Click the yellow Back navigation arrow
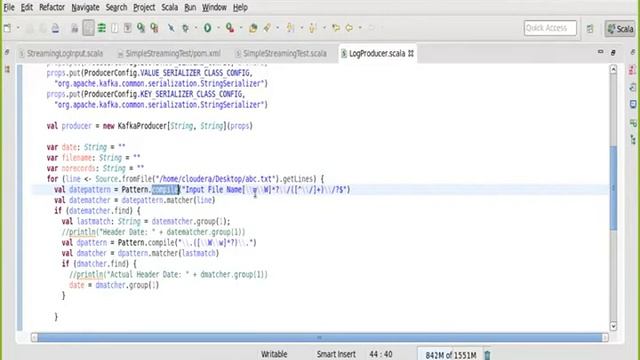This screenshot has width=640, height=360. coord(349,28)
